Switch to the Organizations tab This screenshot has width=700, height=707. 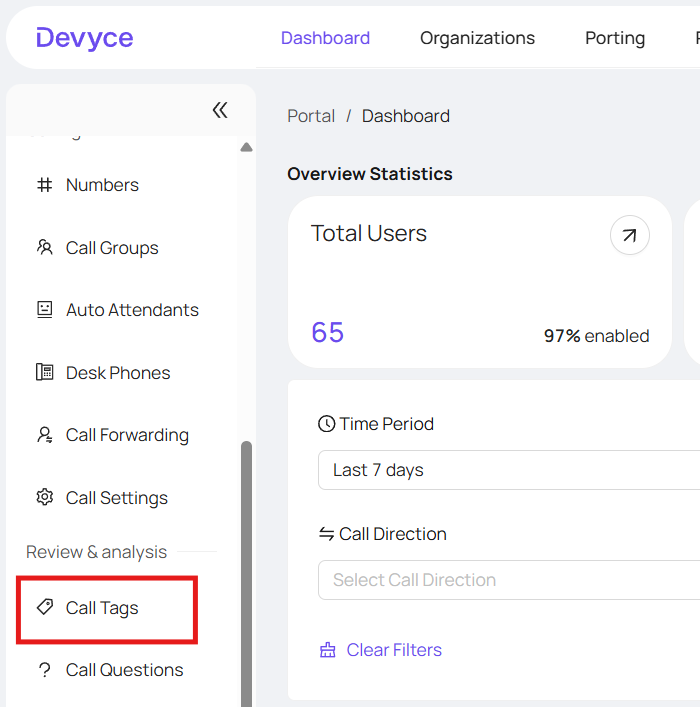(x=477, y=38)
